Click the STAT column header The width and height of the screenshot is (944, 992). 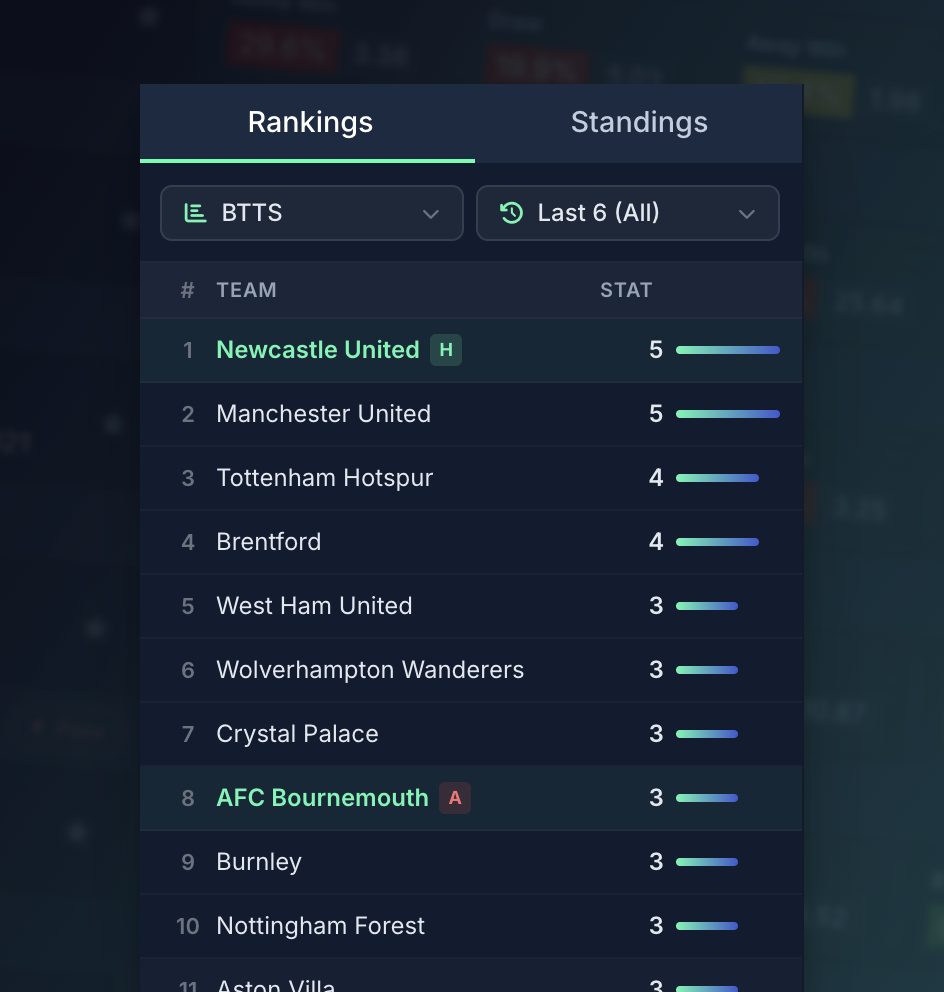point(626,290)
